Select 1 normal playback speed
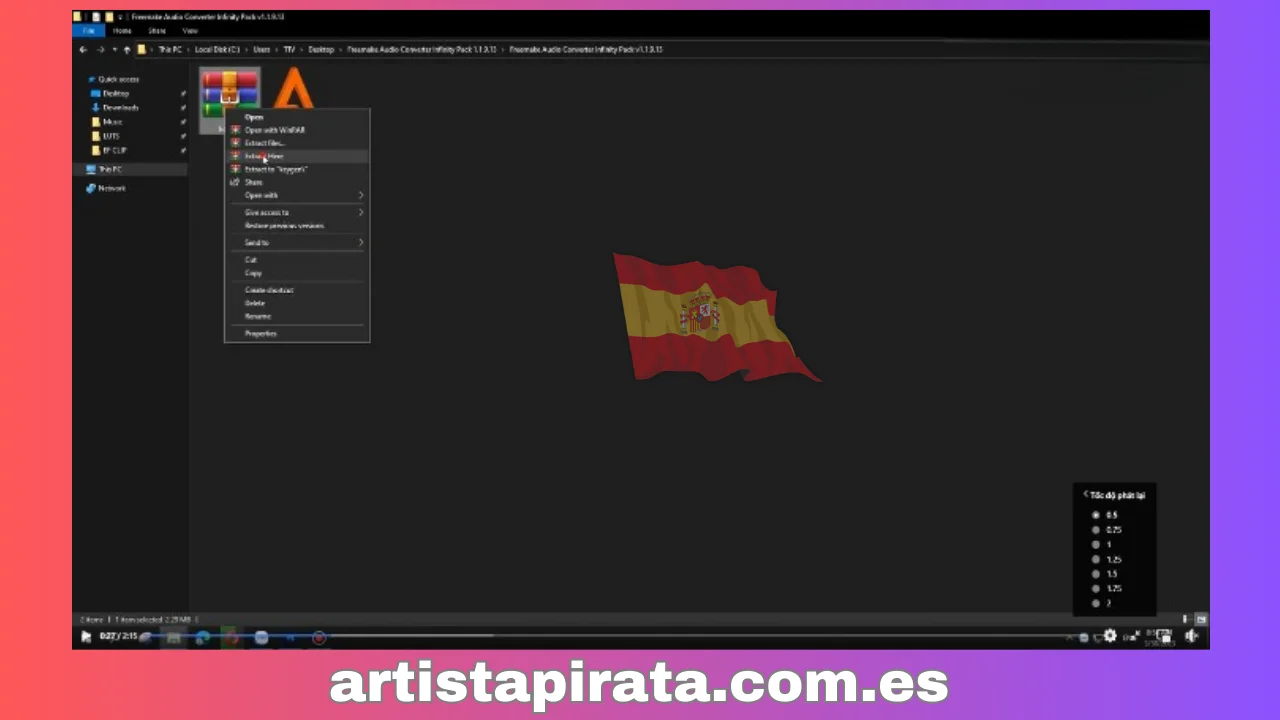 click(1102, 545)
